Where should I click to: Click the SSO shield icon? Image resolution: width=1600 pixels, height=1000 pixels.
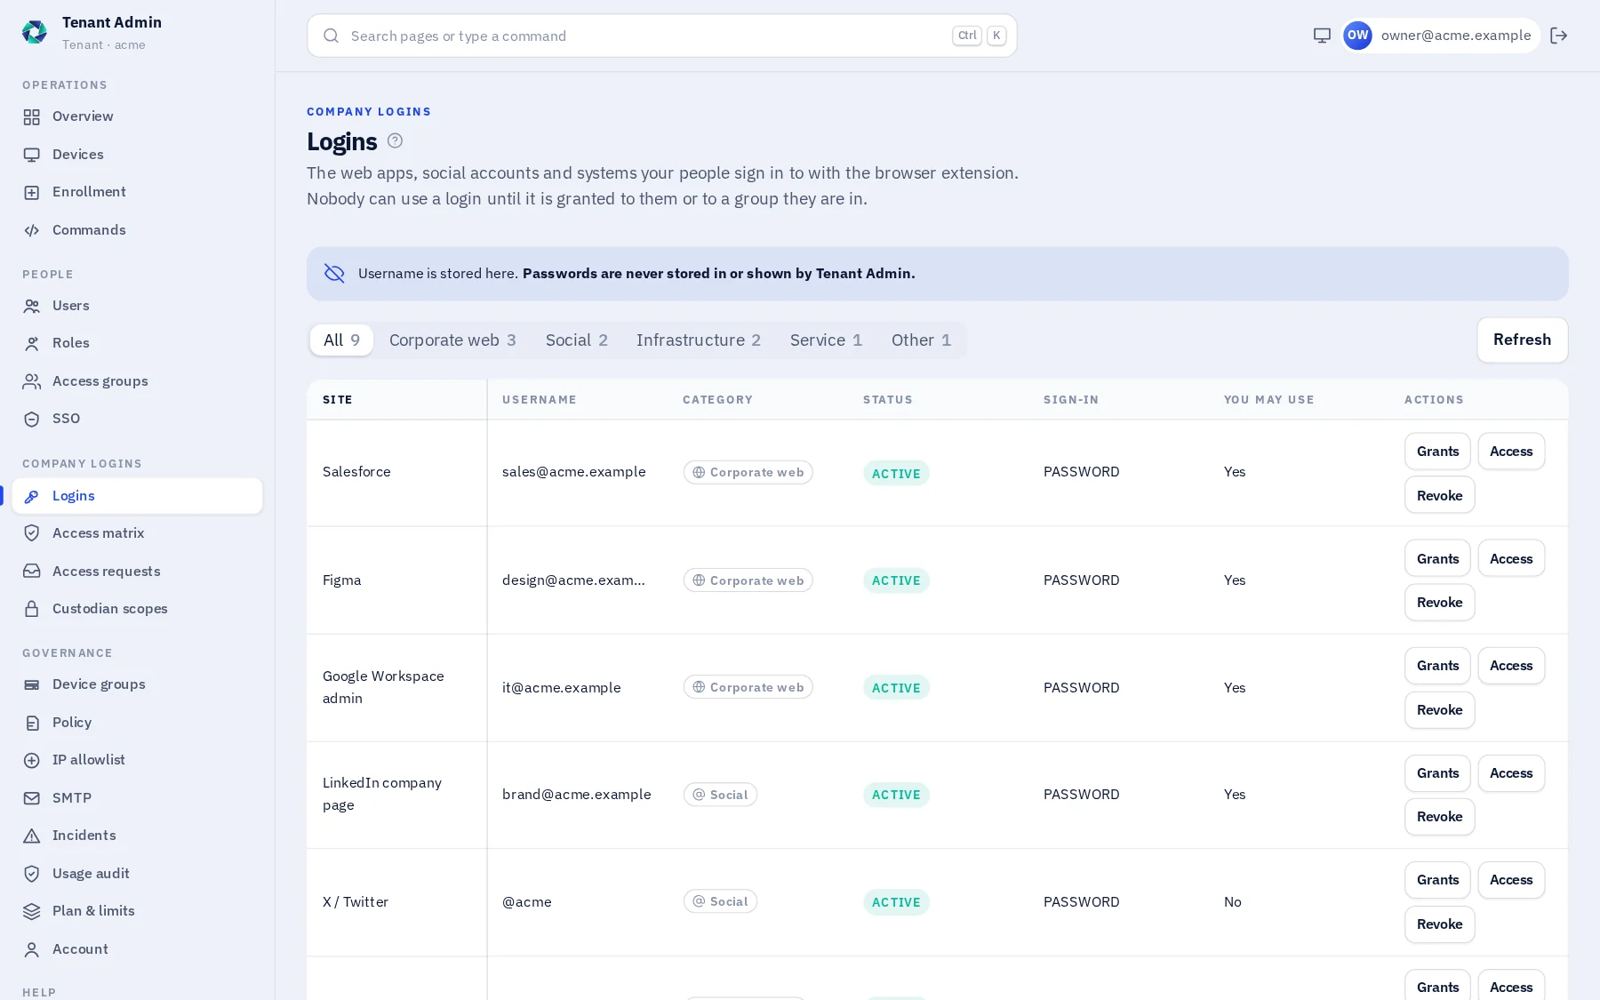pos(32,419)
